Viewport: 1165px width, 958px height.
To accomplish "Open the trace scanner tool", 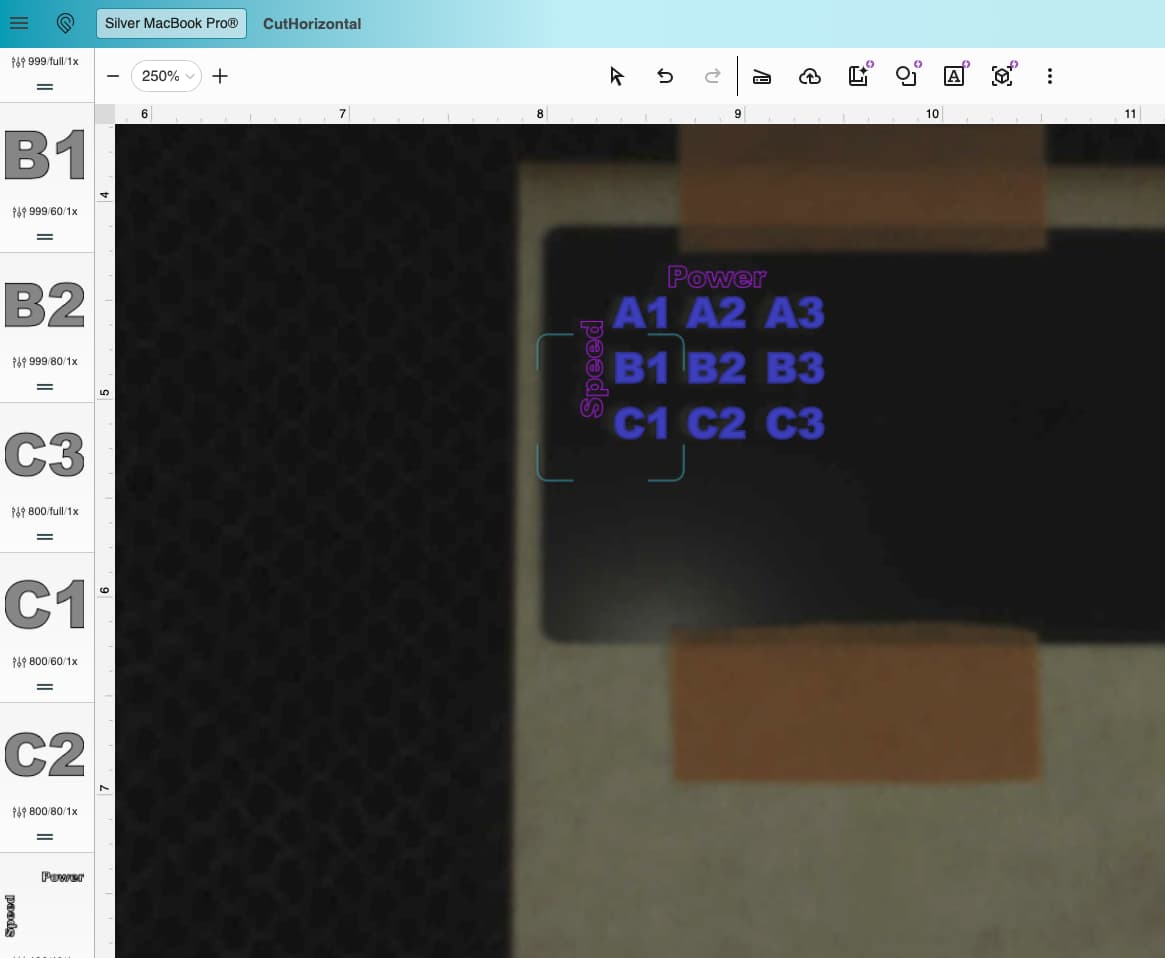I will coord(762,77).
